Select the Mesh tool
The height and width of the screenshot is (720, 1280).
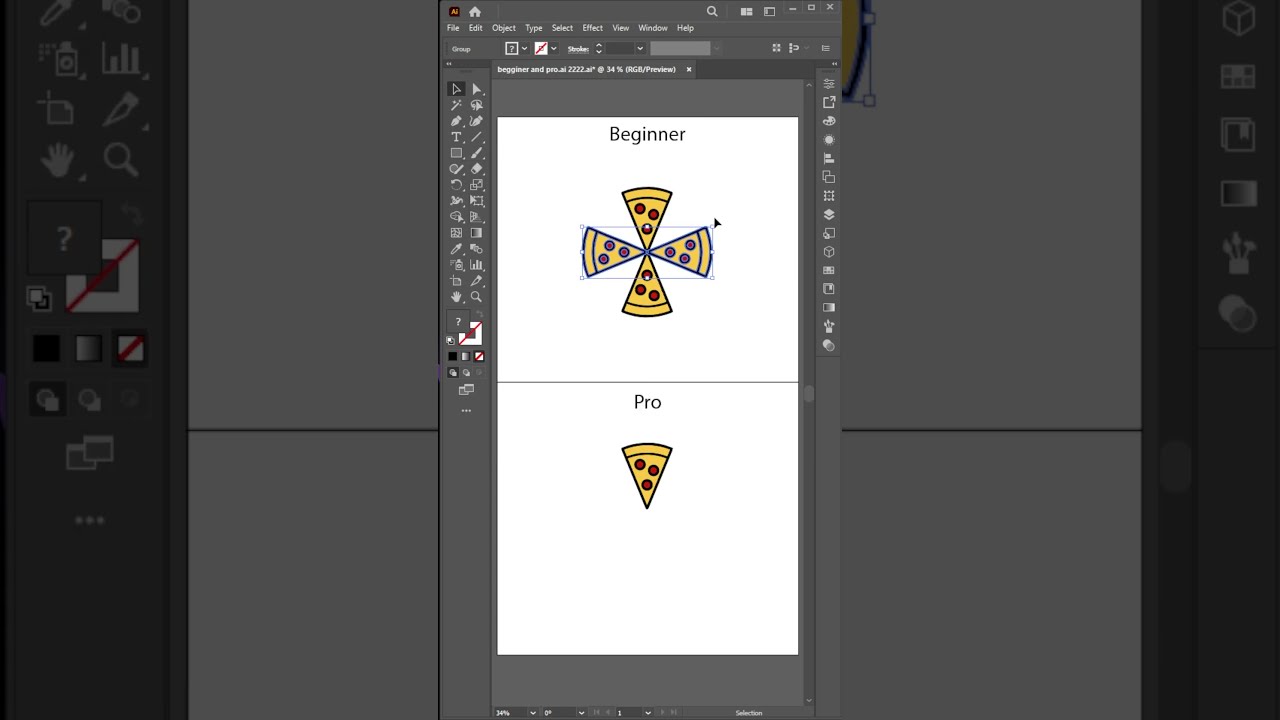click(x=456, y=233)
